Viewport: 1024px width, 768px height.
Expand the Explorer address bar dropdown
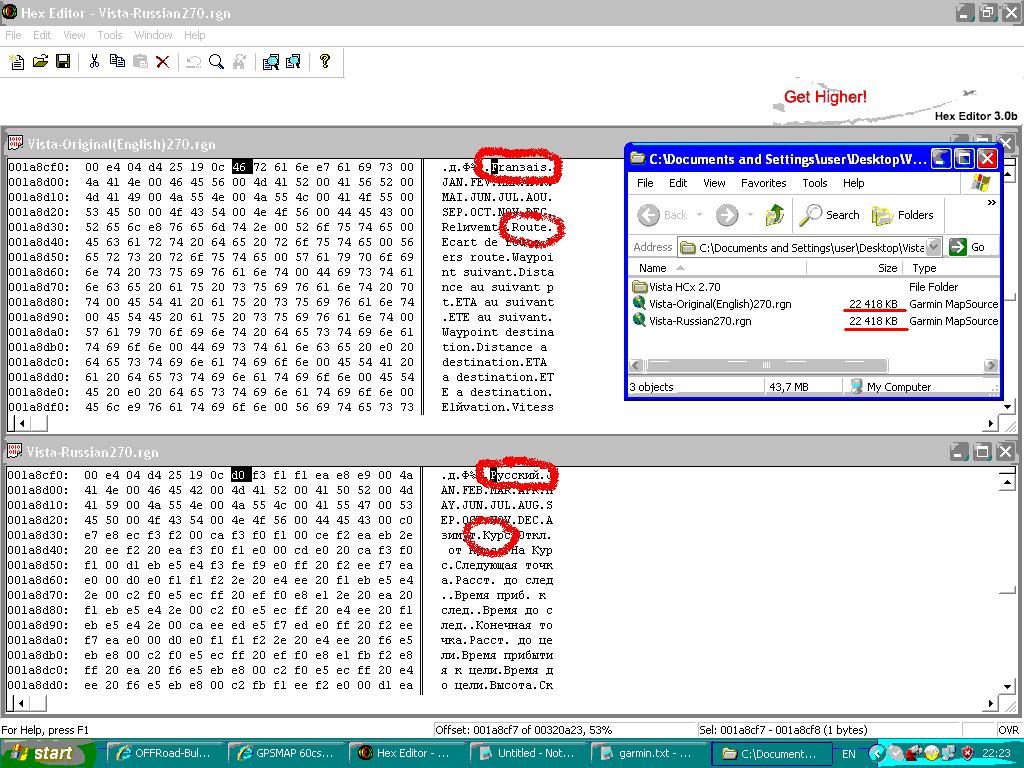(x=933, y=247)
